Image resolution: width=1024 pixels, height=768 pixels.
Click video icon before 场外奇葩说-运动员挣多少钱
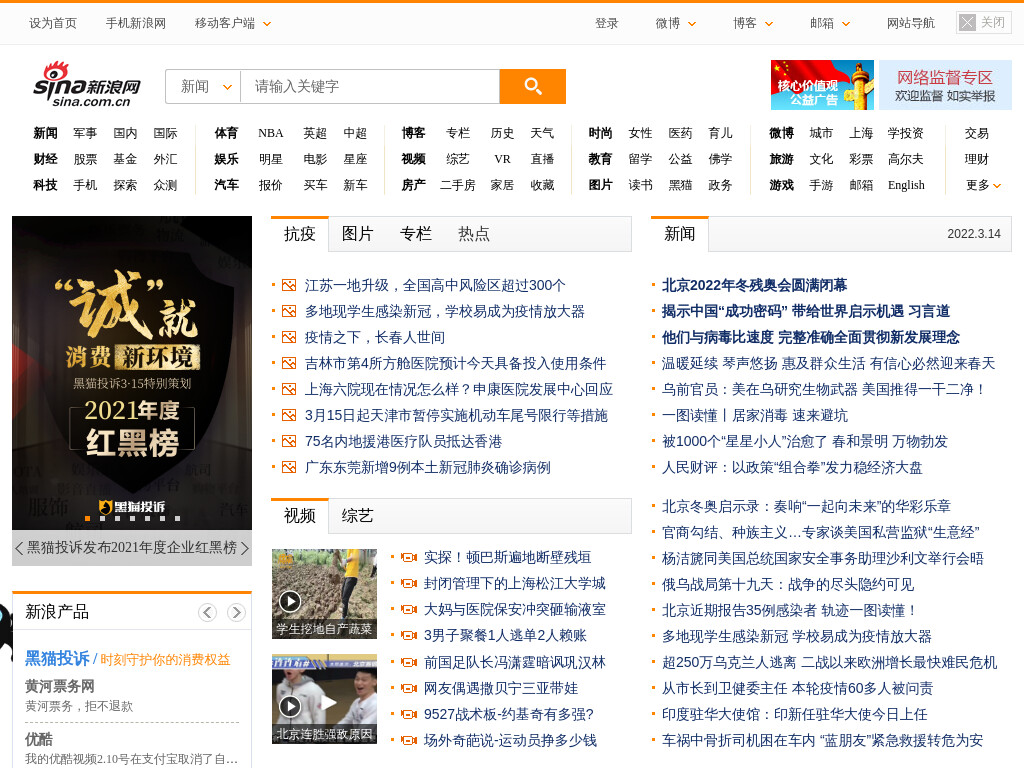coord(409,741)
